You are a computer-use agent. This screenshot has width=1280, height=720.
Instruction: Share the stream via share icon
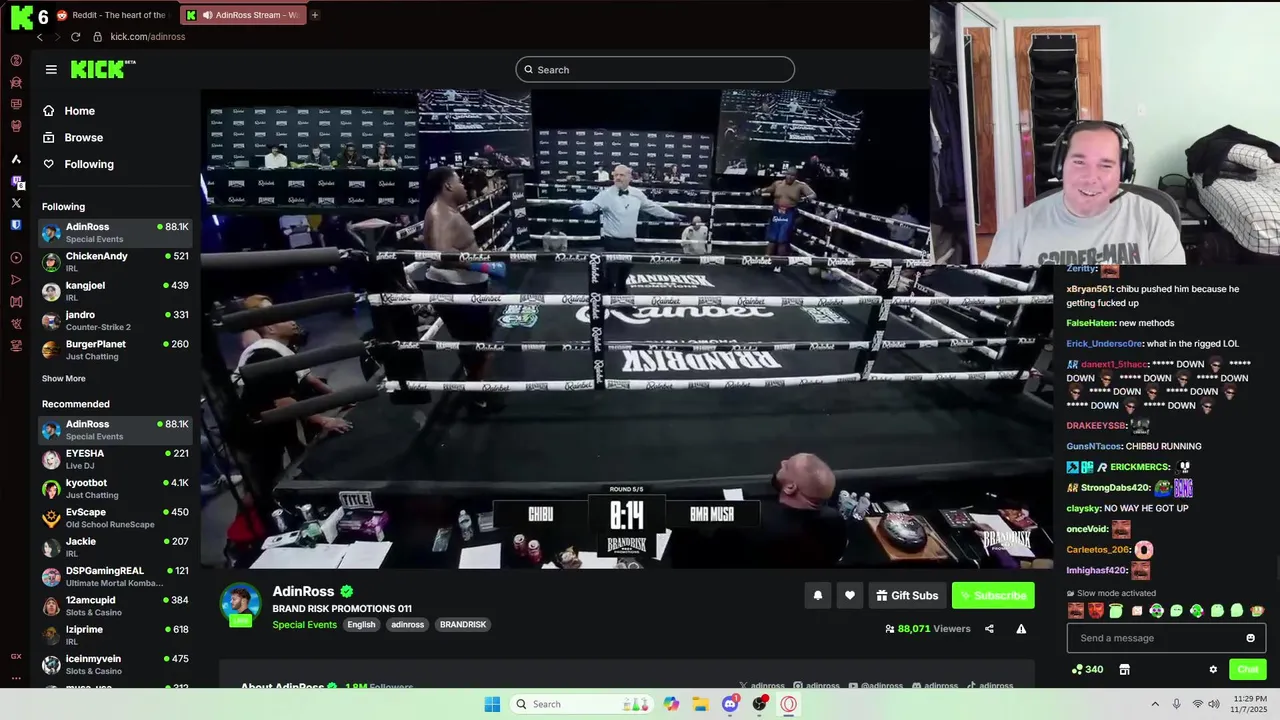coord(989,629)
